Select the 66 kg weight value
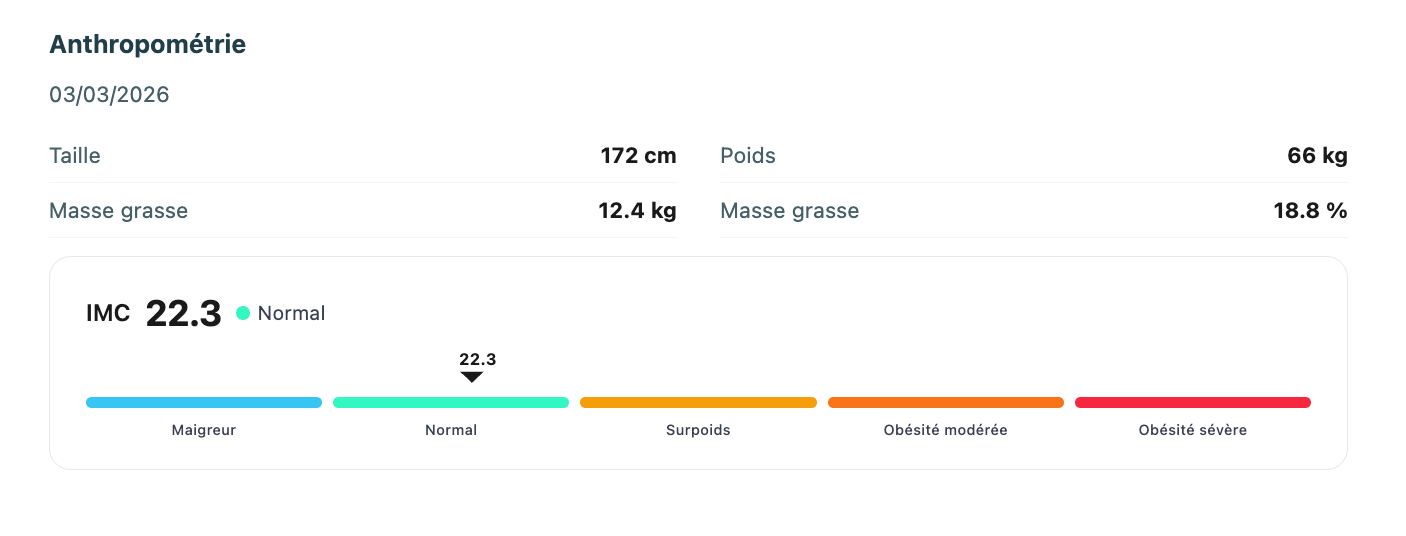Viewport: 1406px width, 536px height. click(x=1317, y=156)
